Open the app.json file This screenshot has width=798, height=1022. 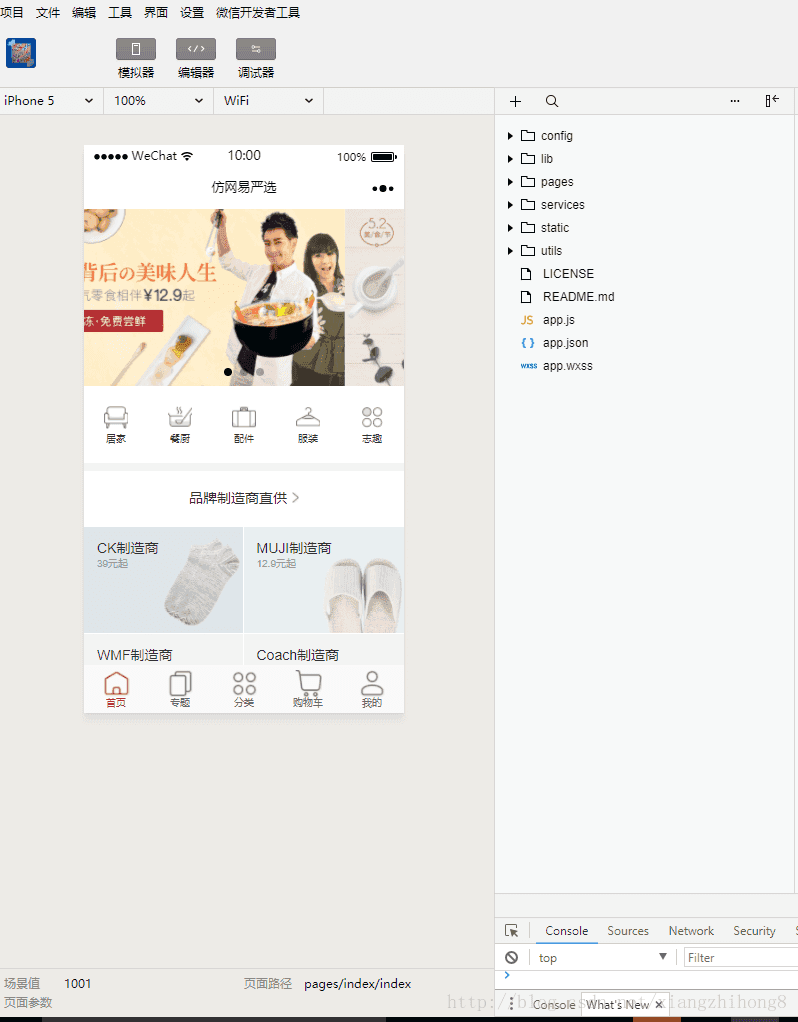565,343
